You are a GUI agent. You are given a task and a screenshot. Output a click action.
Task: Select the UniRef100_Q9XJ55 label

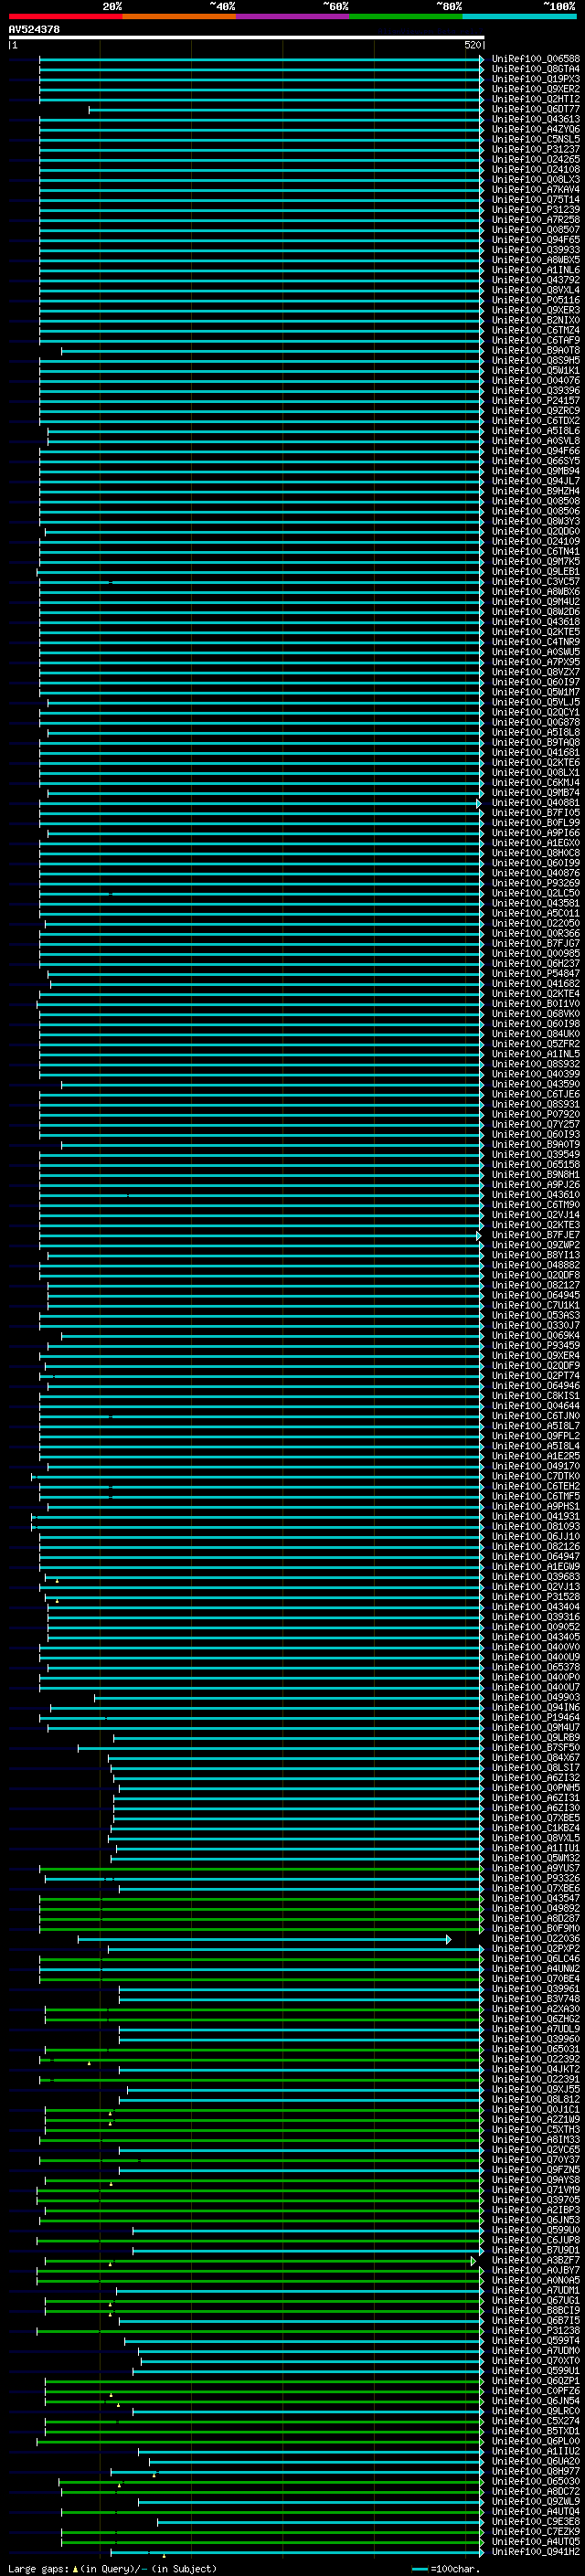coord(536,2088)
